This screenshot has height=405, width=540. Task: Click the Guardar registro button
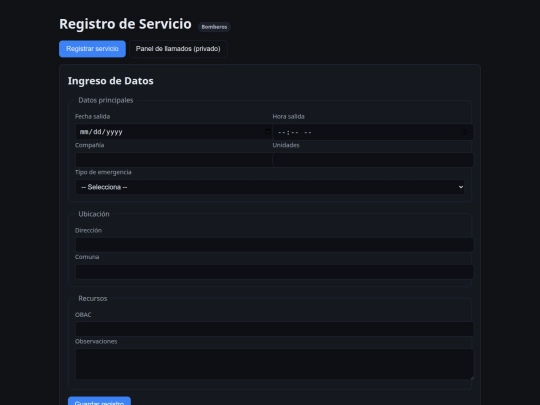(99, 402)
